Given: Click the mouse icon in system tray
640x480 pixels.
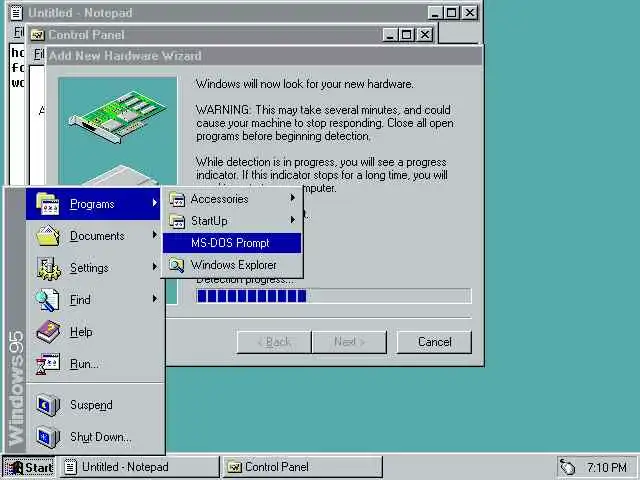Looking at the screenshot, I should click(567, 467).
